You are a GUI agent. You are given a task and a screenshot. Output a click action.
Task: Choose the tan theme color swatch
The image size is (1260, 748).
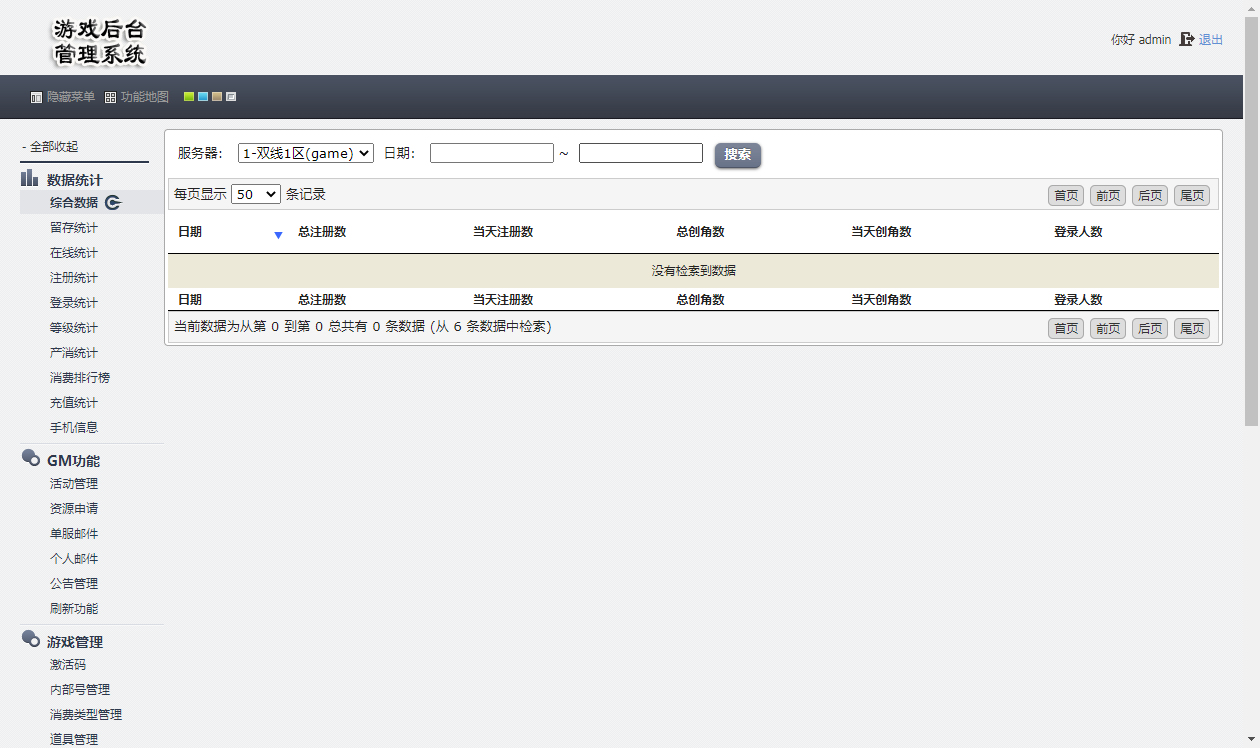(217, 97)
